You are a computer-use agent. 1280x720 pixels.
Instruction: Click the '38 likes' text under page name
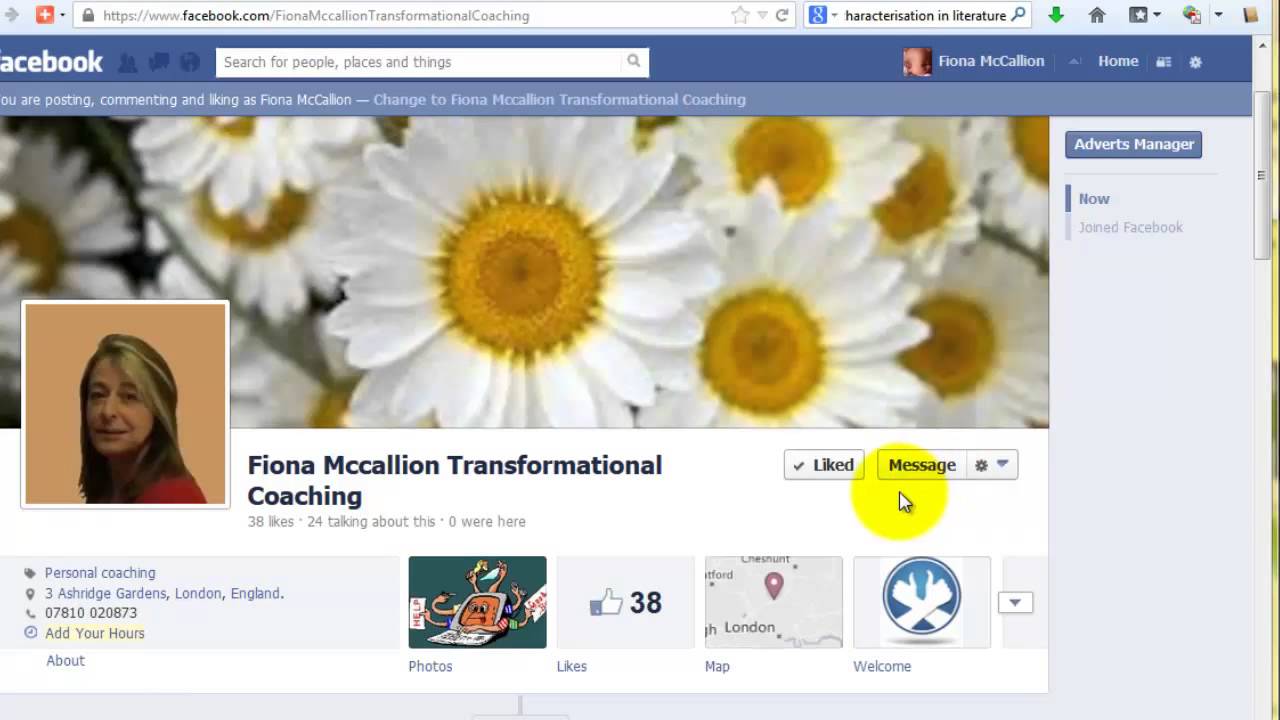[x=271, y=521]
